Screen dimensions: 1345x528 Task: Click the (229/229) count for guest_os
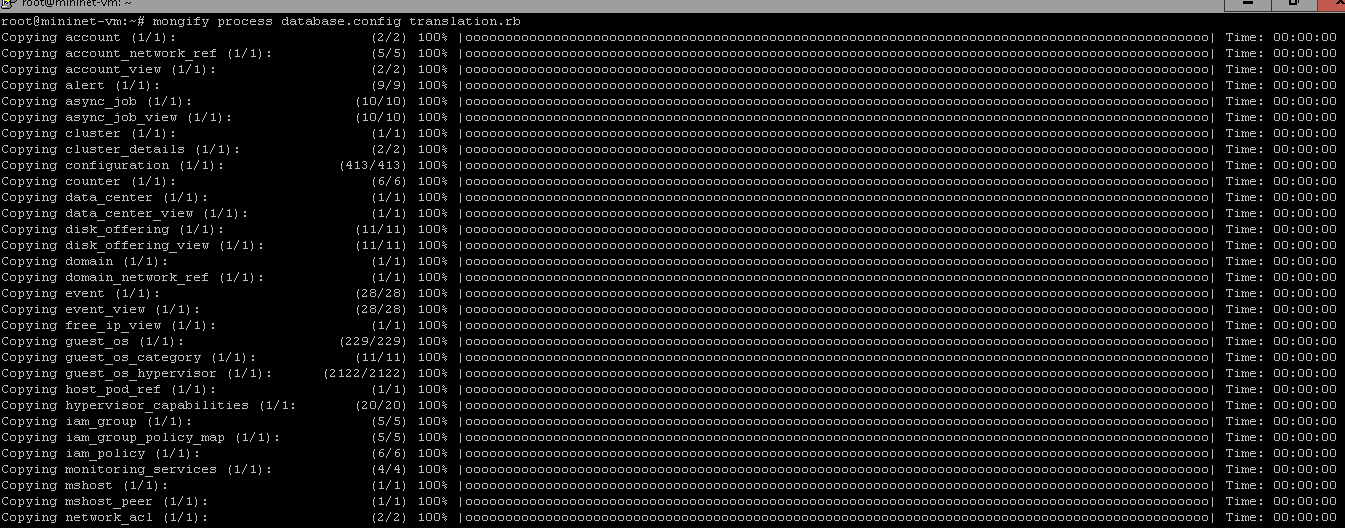[373, 341]
